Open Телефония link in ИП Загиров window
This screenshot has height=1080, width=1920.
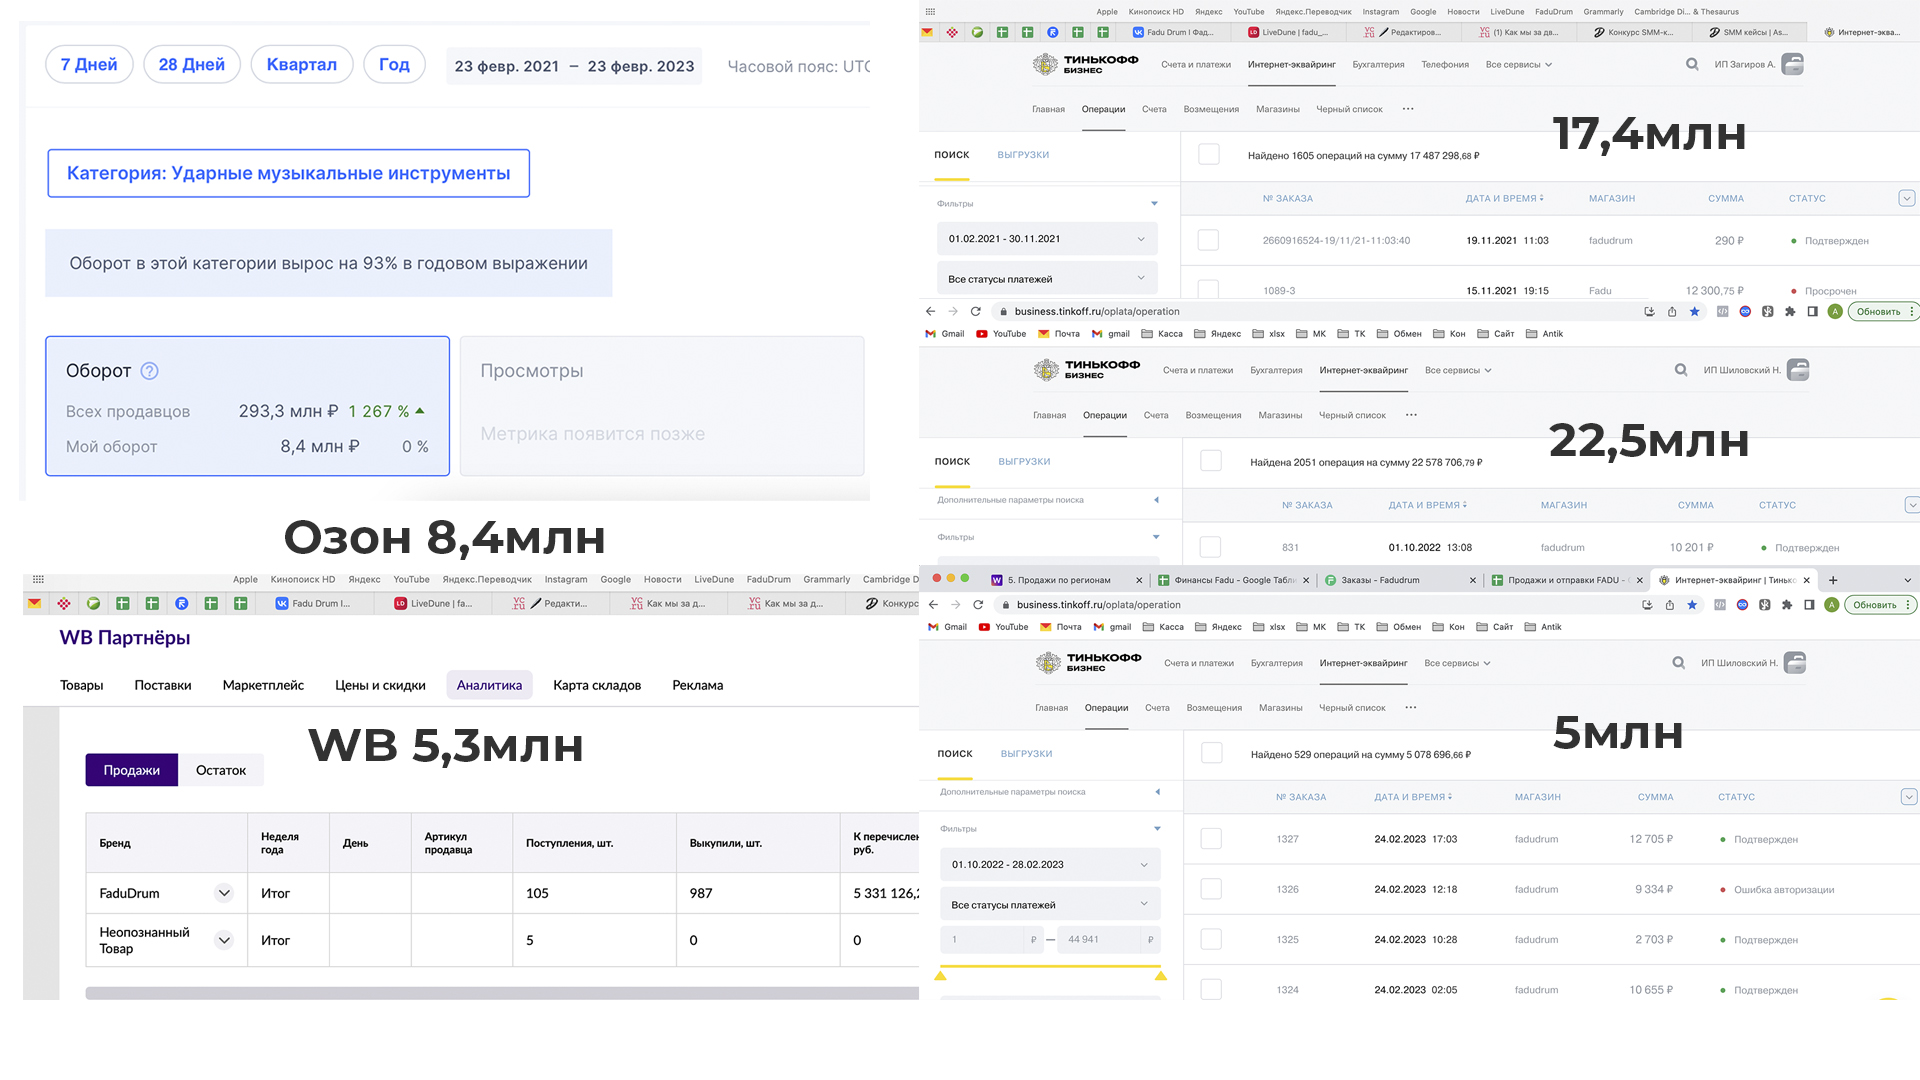point(1445,64)
